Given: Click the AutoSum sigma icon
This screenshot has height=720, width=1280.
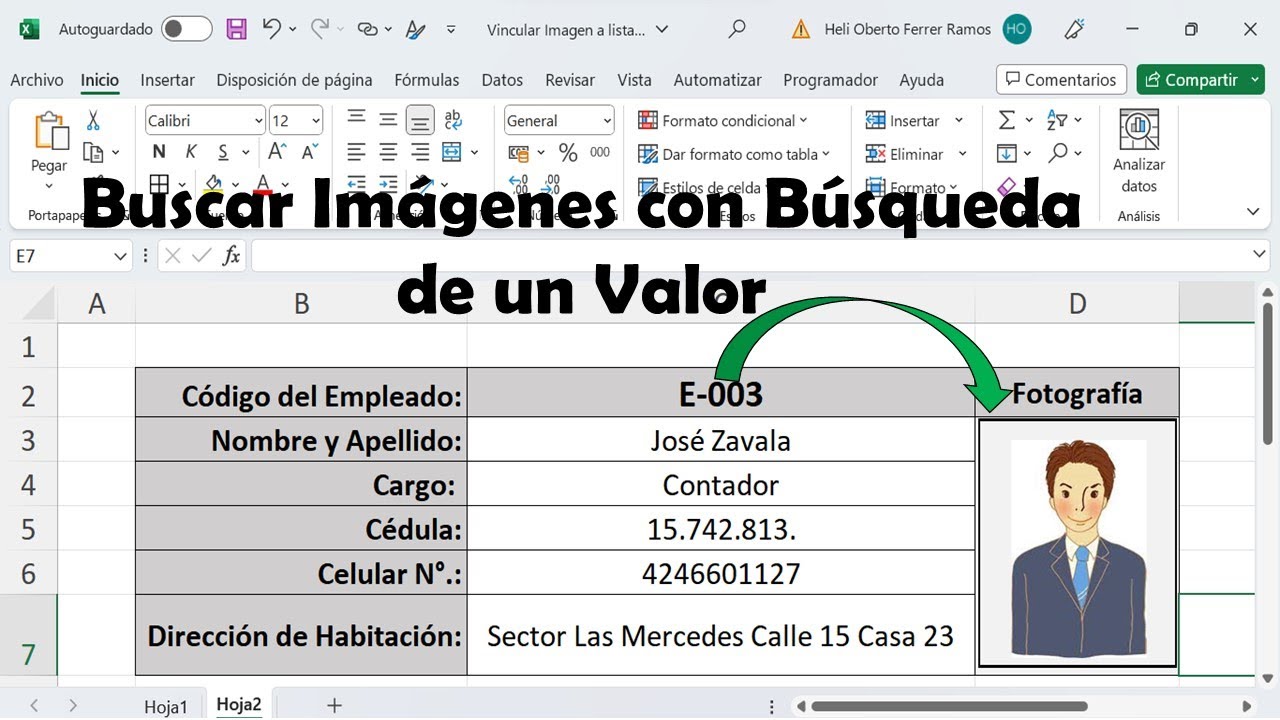Looking at the screenshot, I should coord(1007,120).
